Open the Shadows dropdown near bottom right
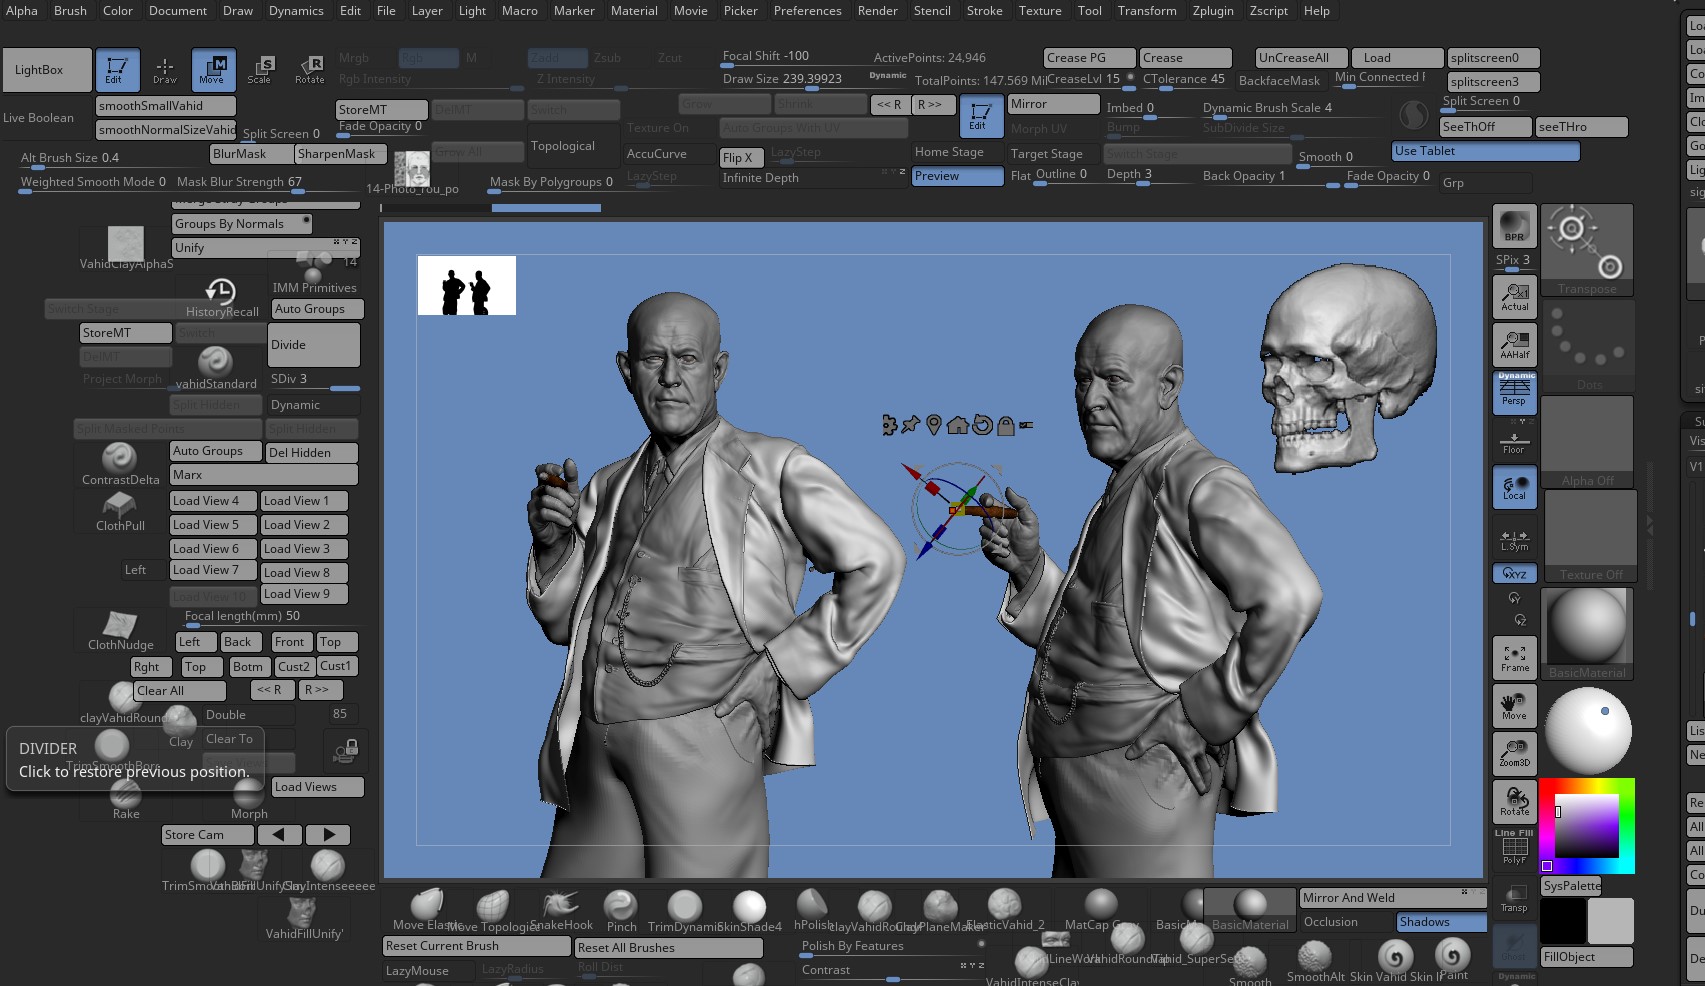This screenshot has height=986, width=1705. click(x=1440, y=921)
